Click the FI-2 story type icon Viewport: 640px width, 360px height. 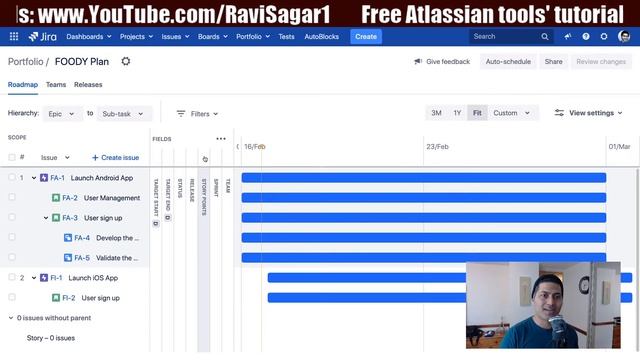tap(56, 298)
